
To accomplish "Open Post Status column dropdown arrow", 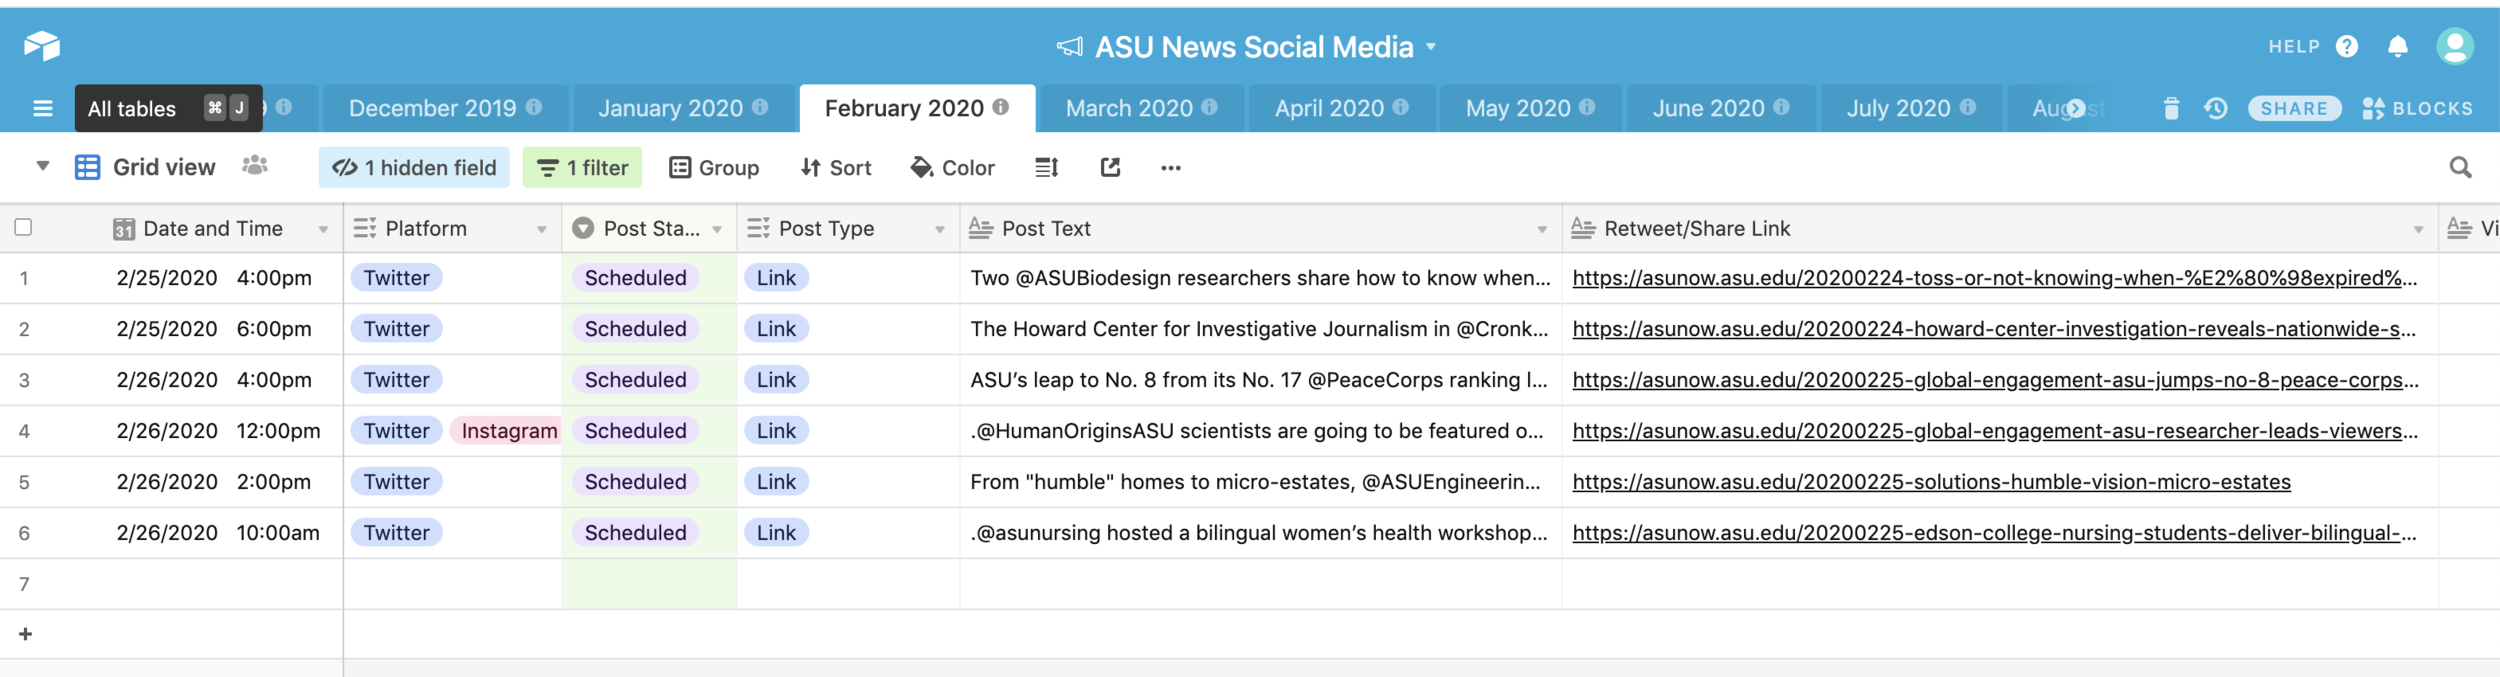I will [717, 230].
